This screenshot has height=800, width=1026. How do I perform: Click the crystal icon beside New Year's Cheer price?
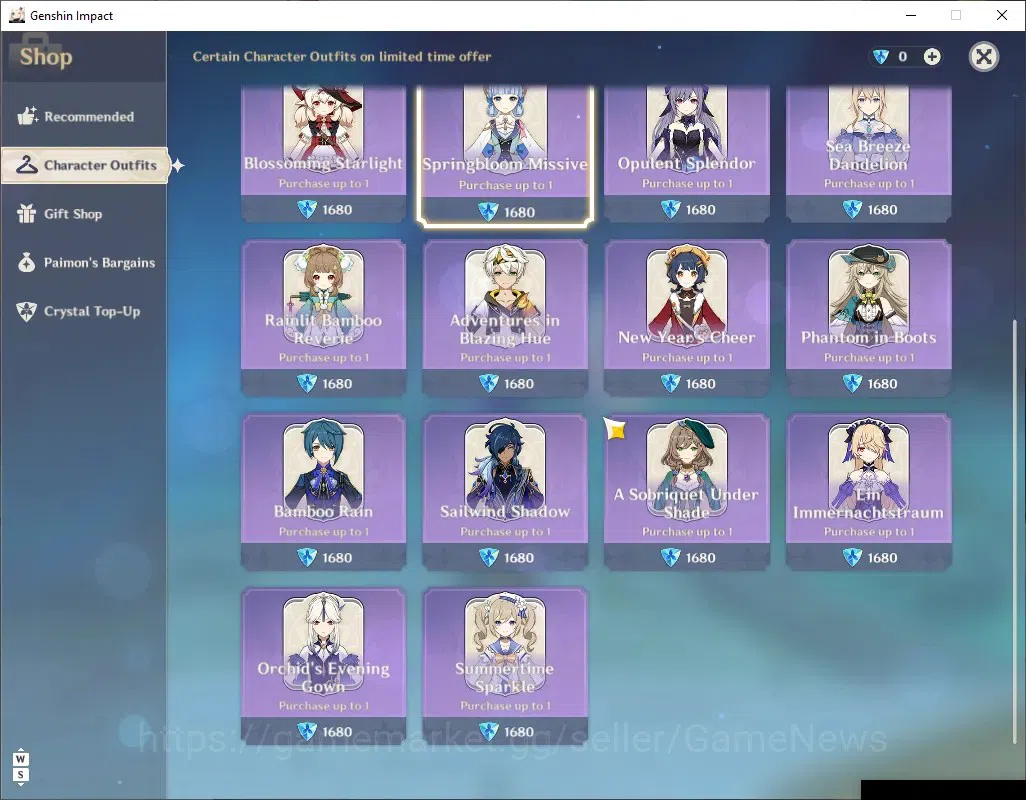pyautogui.click(x=670, y=384)
